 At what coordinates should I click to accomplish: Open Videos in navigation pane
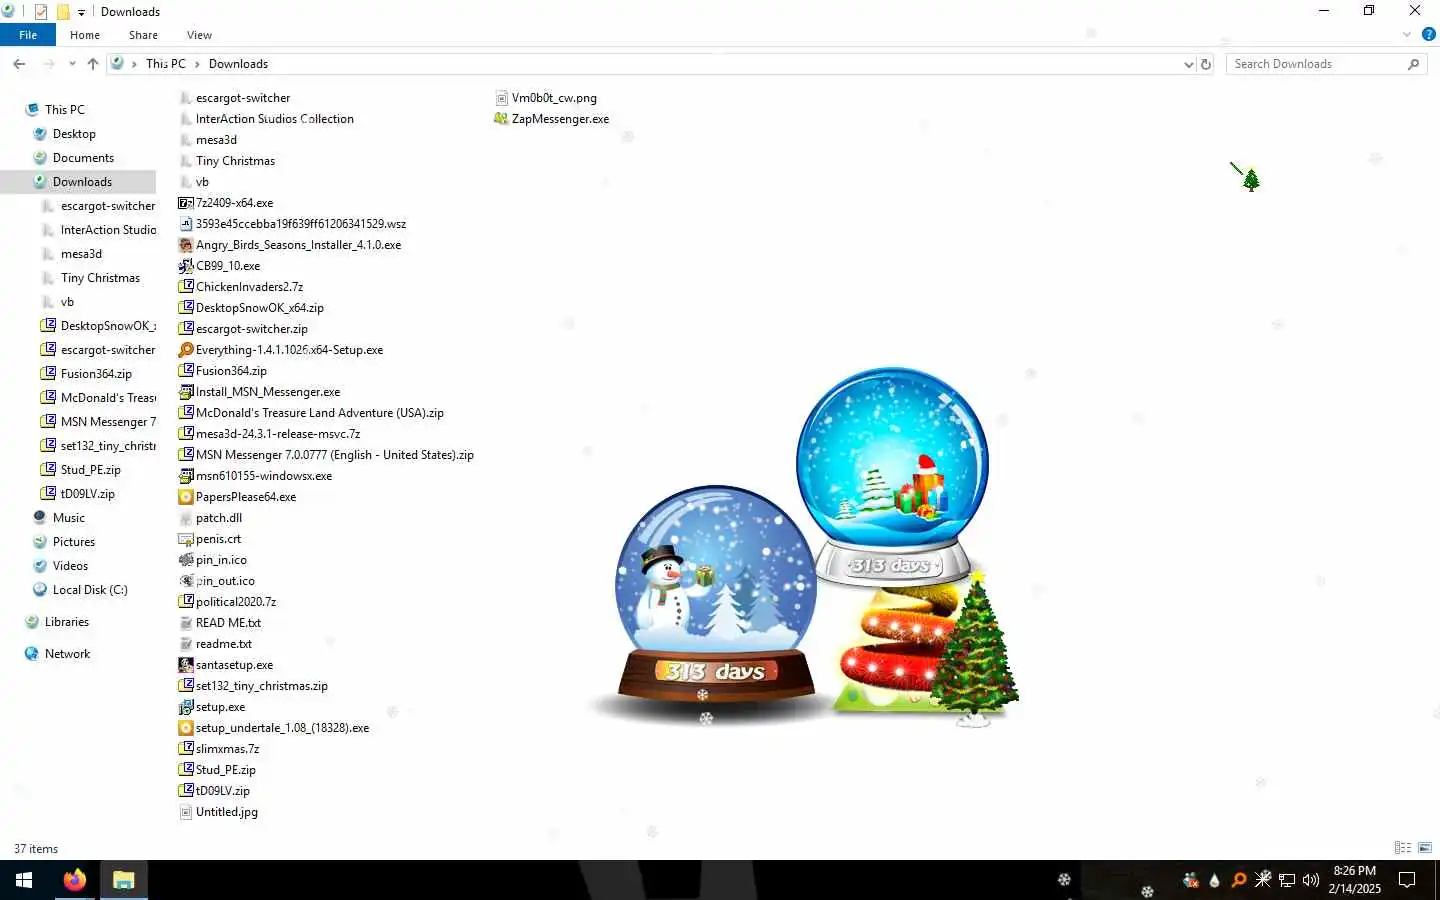(x=70, y=566)
